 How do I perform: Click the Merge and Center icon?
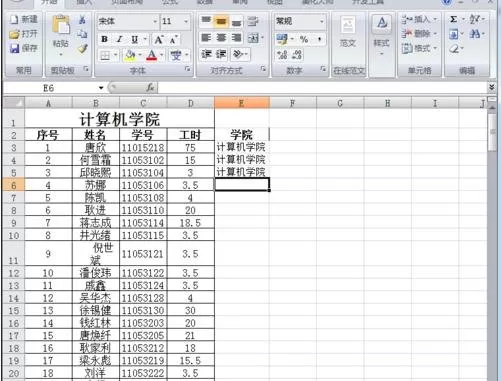tap(253, 38)
